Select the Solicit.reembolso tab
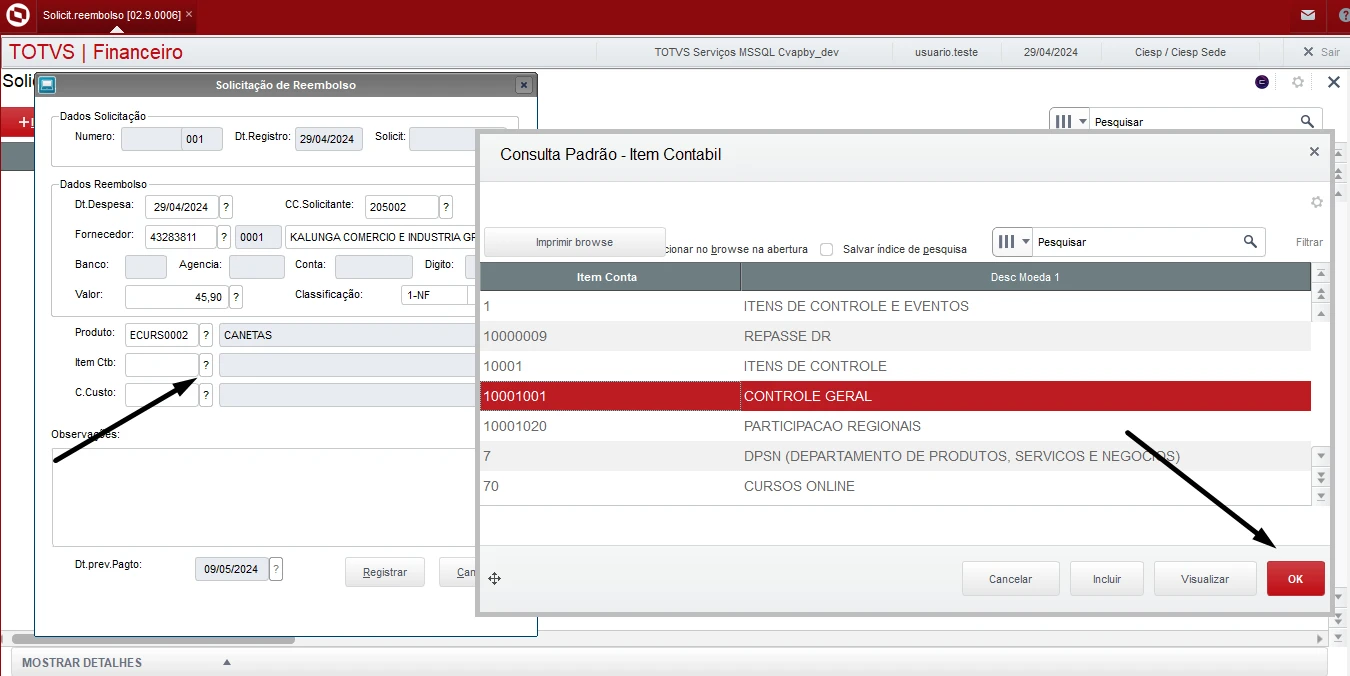The width and height of the screenshot is (1350, 676). [x=111, y=16]
